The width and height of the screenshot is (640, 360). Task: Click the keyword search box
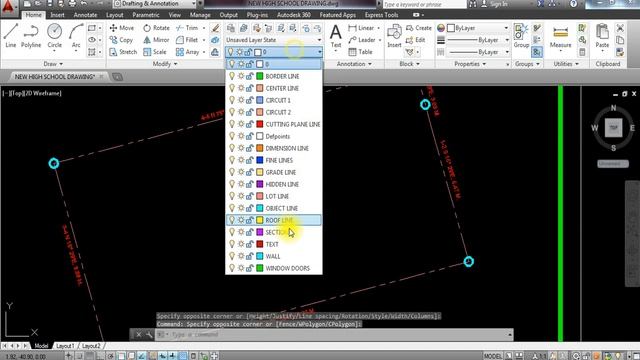click(424, 4)
